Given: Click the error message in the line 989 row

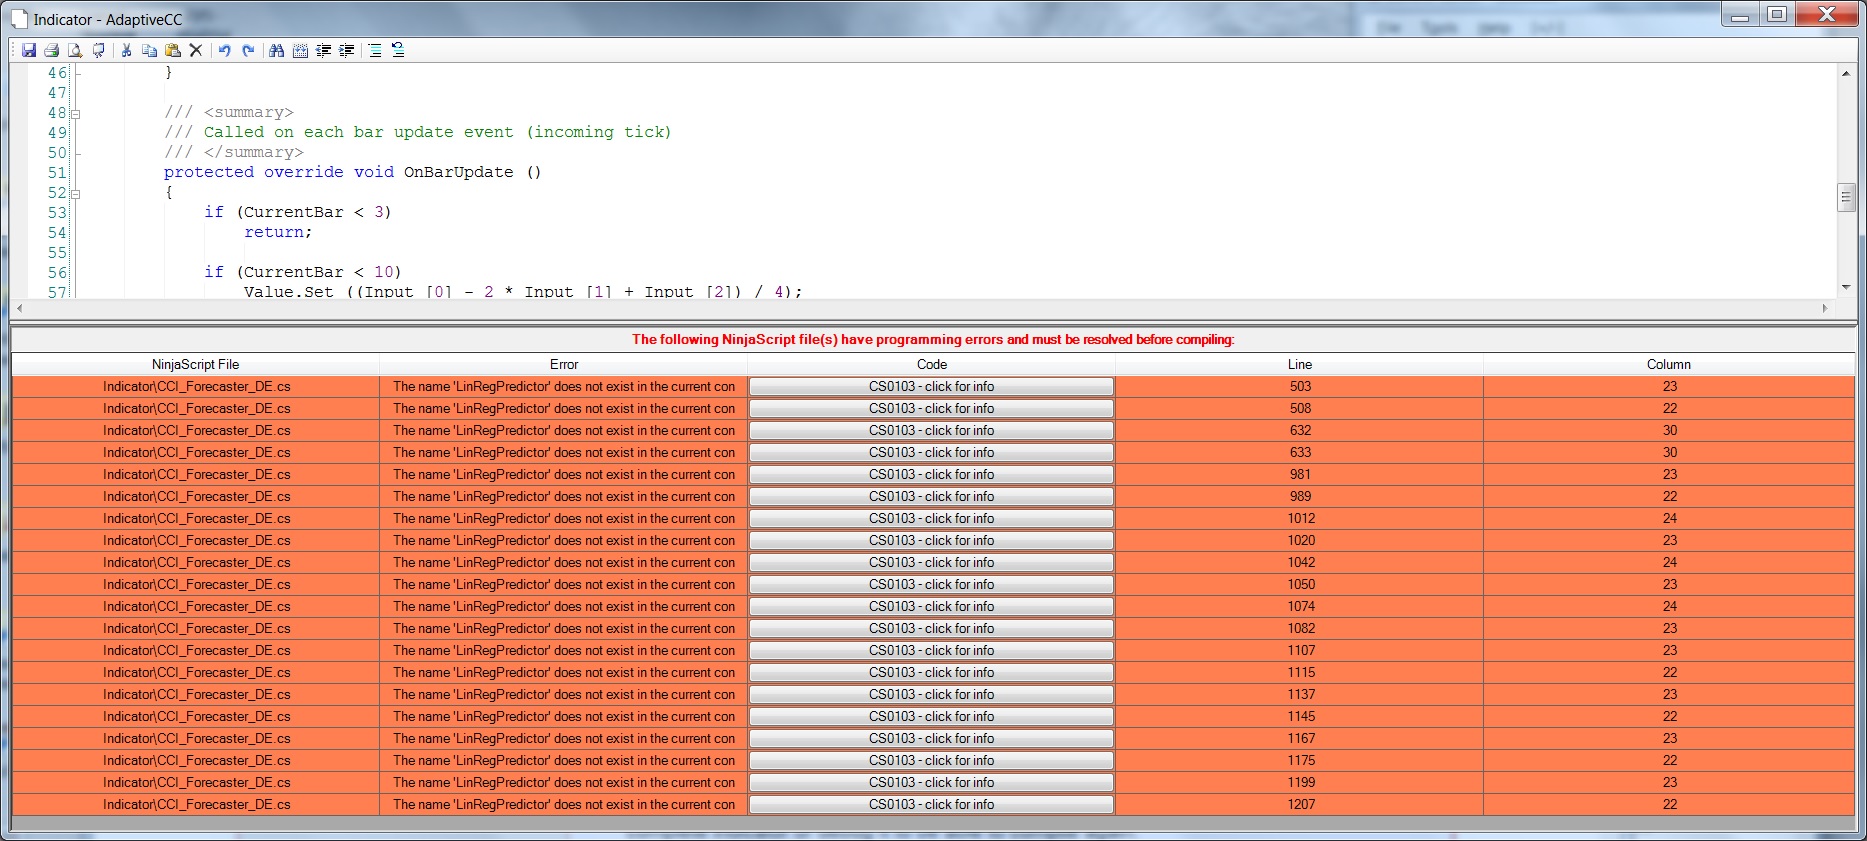Looking at the screenshot, I should click(x=564, y=497).
